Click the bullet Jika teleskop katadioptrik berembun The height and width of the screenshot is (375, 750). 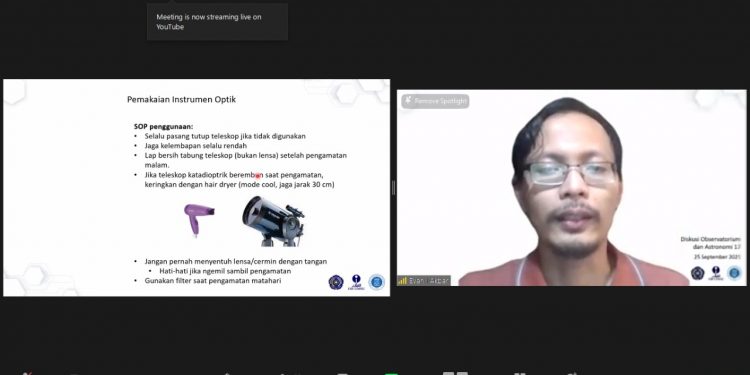point(239,179)
